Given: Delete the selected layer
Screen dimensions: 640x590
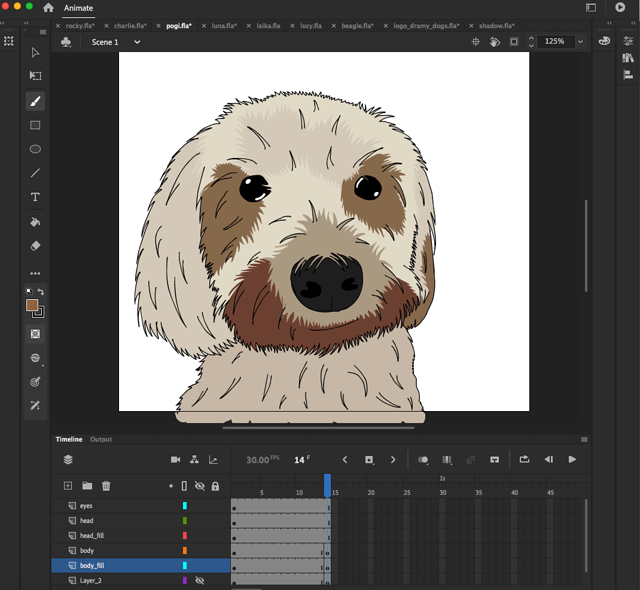Looking at the screenshot, I should (x=106, y=486).
